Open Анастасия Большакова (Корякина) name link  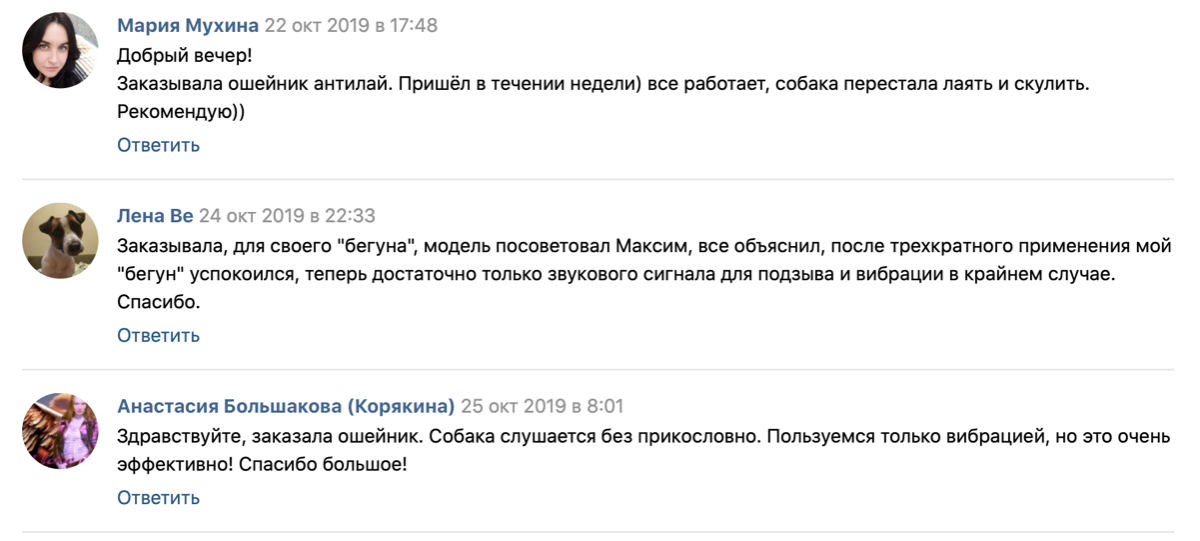click(286, 406)
